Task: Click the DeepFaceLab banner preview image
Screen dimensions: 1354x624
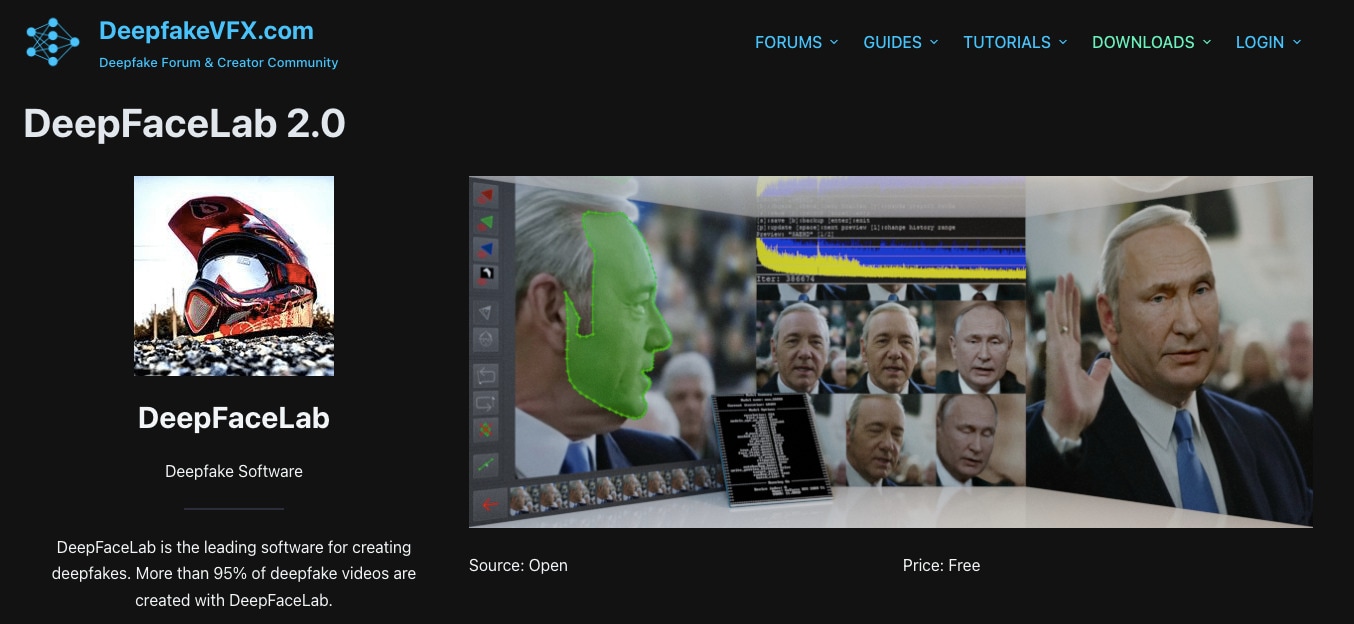Action: tap(890, 352)
